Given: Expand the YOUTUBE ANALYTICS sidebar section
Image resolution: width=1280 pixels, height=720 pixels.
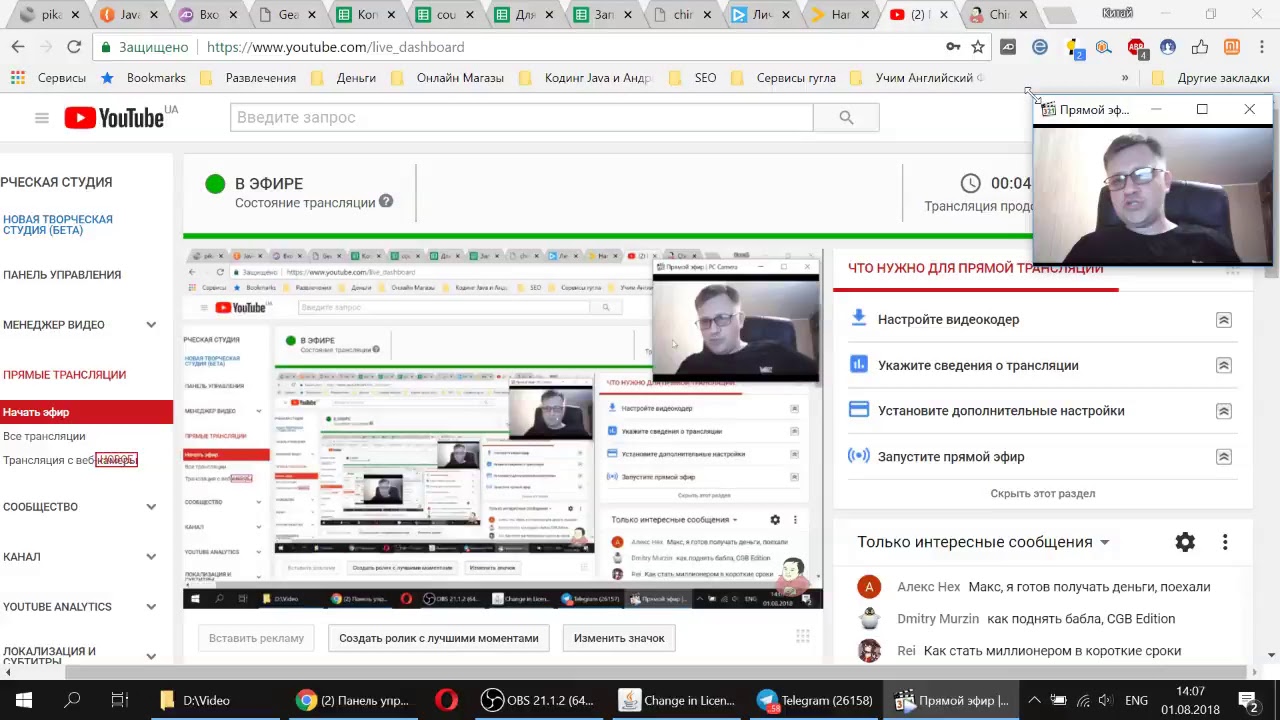Looking at the screenshot, I should pos(151,607).
